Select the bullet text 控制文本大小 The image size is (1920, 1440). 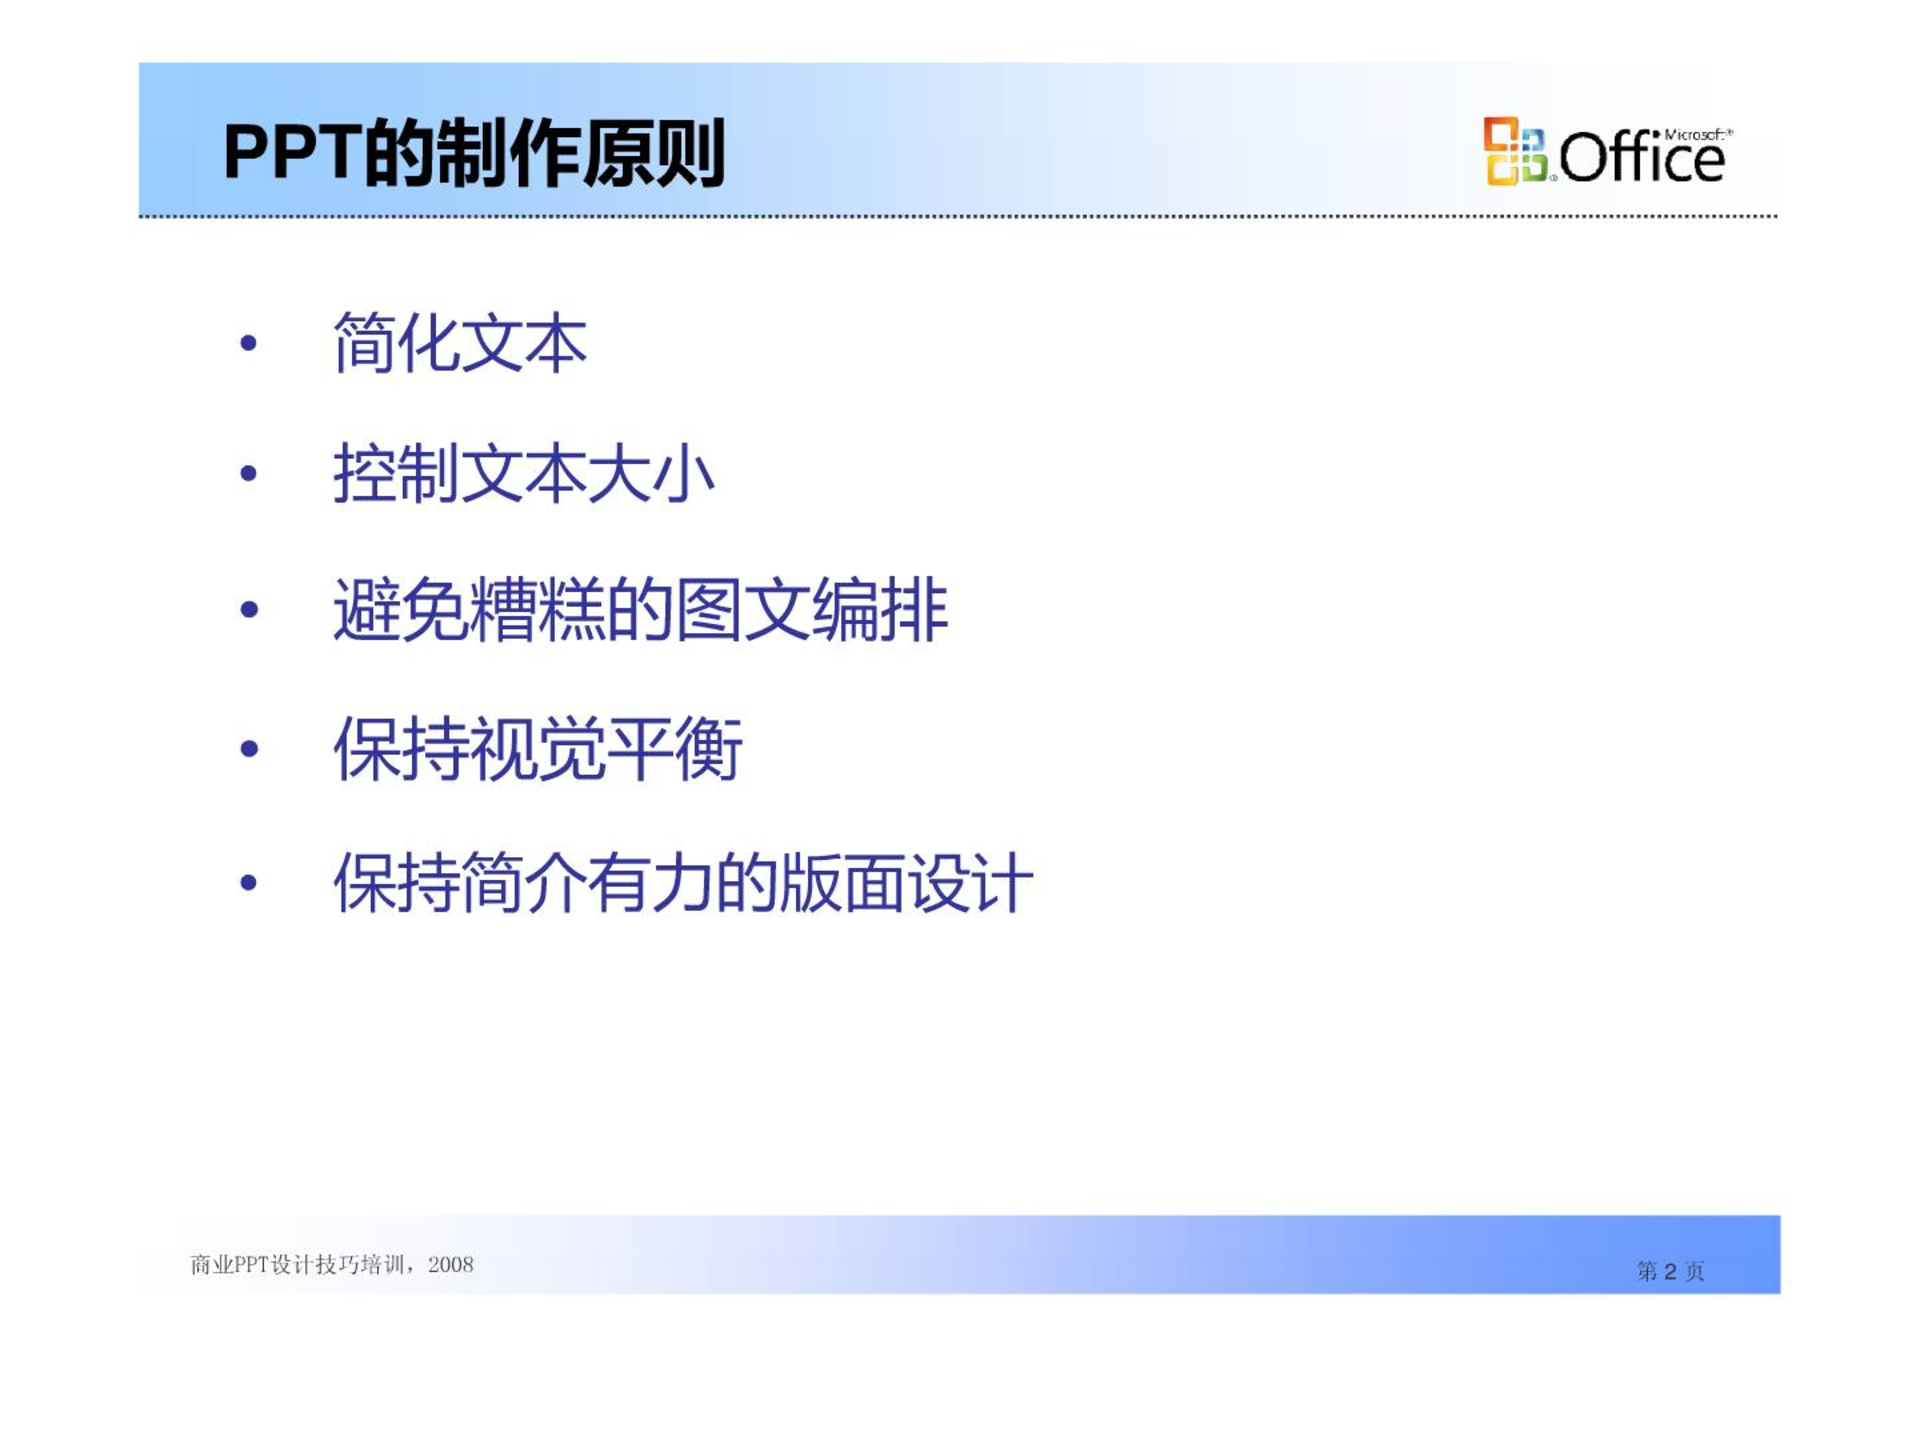coord(523,473)
